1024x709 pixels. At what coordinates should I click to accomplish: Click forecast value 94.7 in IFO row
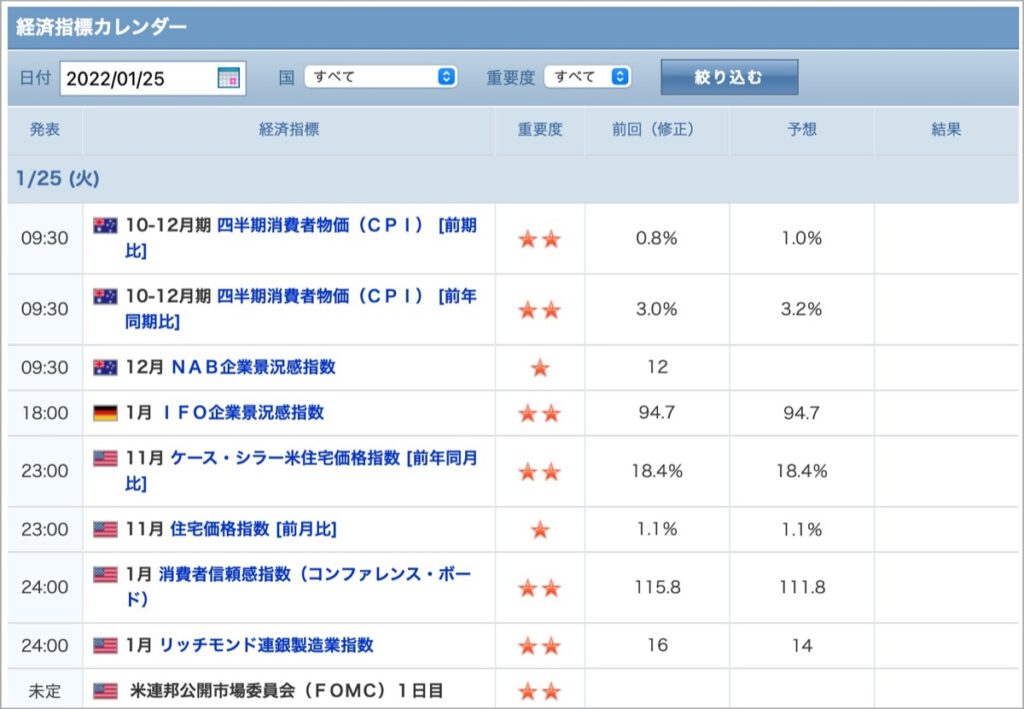click(802, 413)
